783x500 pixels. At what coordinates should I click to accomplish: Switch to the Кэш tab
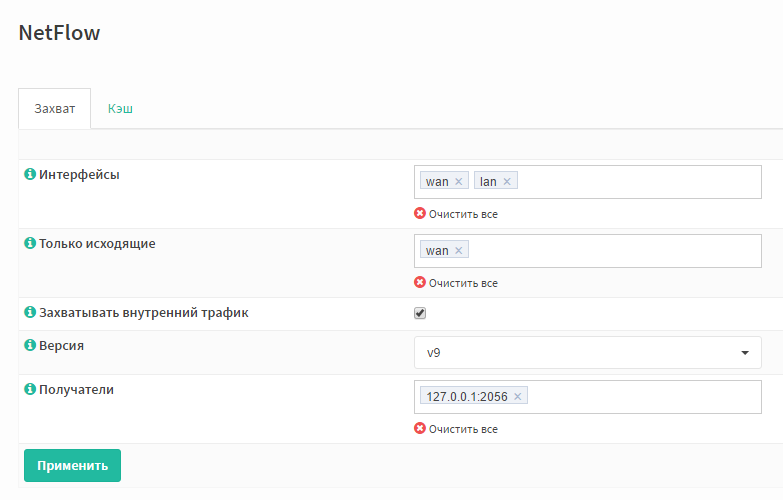[120, 108]
